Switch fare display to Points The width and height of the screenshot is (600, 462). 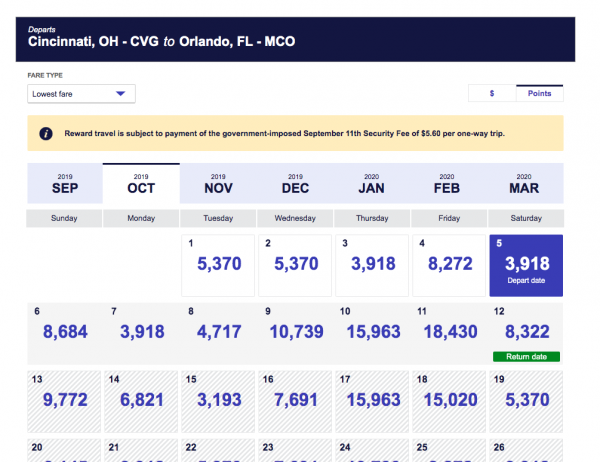pyautogui.click(x=539, y=93)
